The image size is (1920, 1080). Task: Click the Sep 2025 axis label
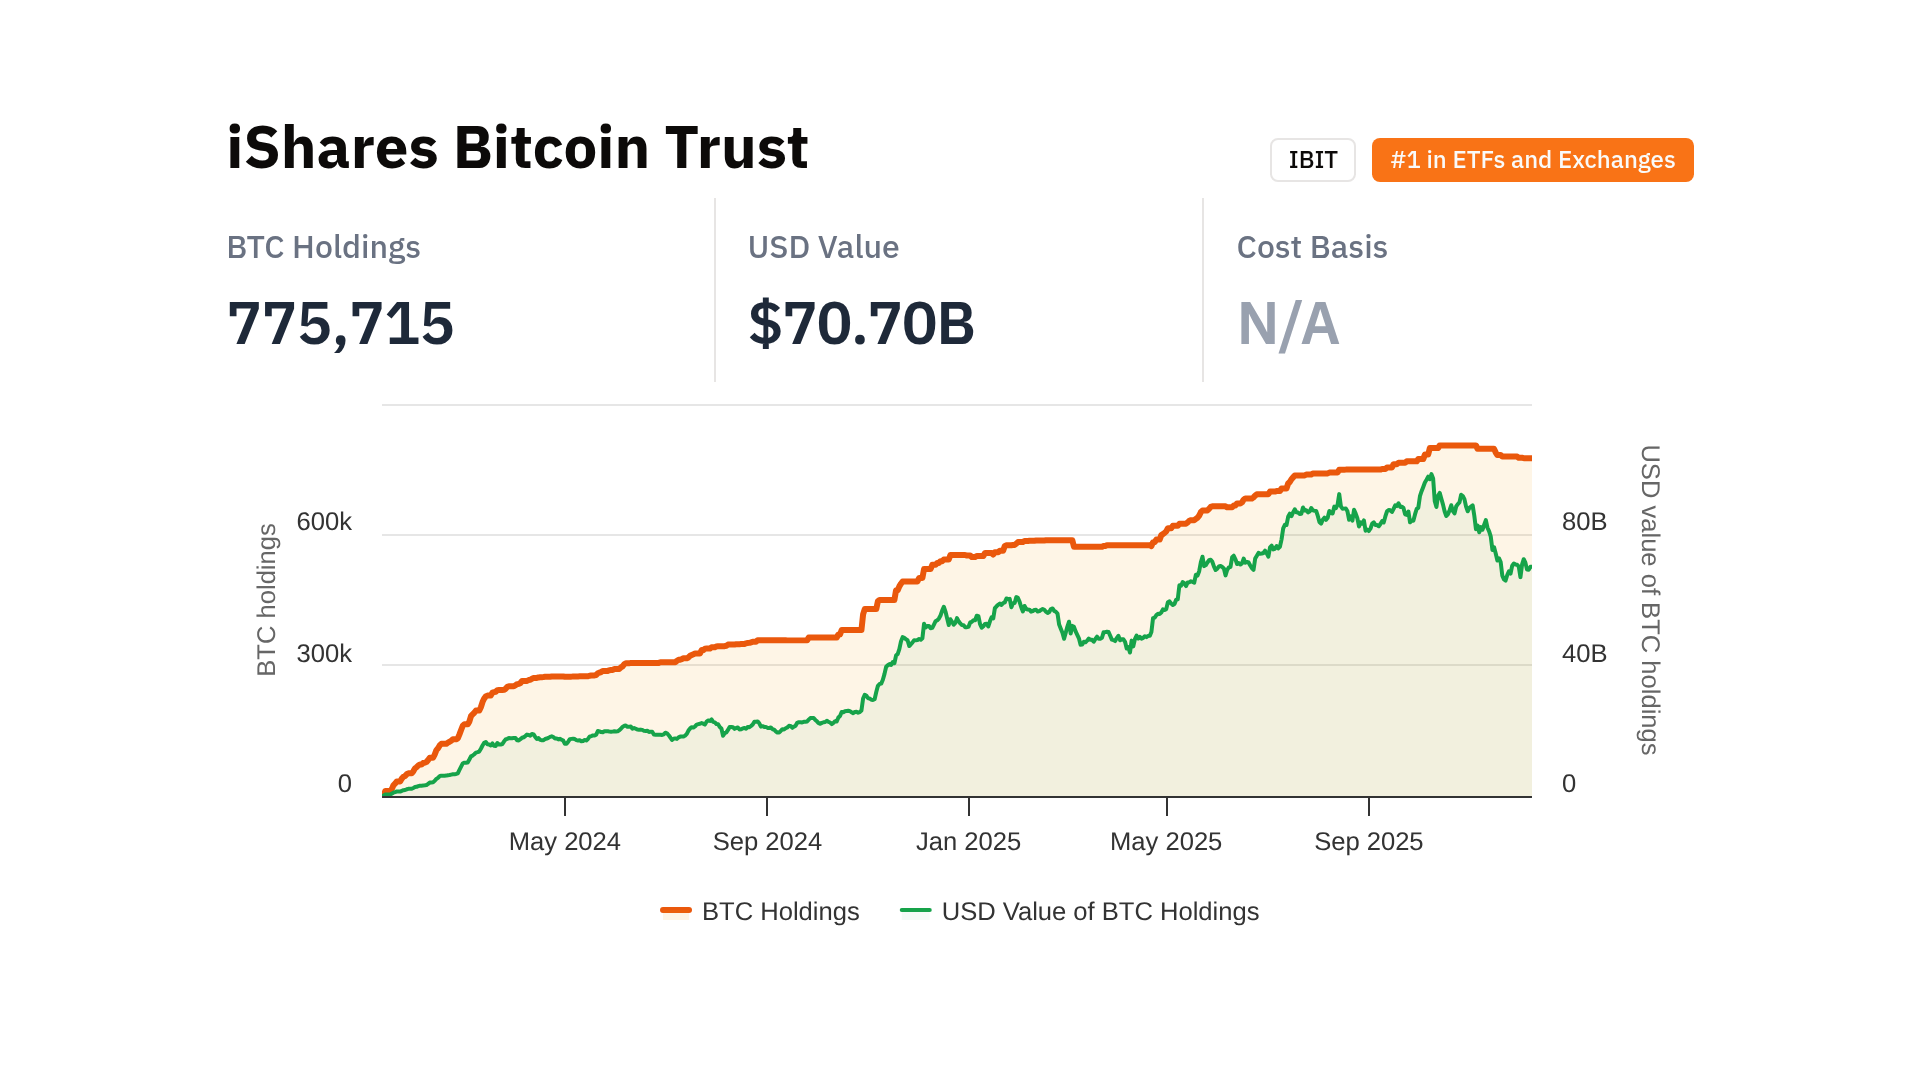pyautogui.click(x=1368, y=841)
